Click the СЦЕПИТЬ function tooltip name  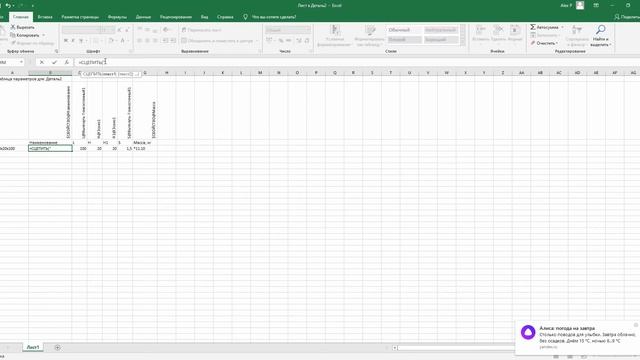(92, 74)
